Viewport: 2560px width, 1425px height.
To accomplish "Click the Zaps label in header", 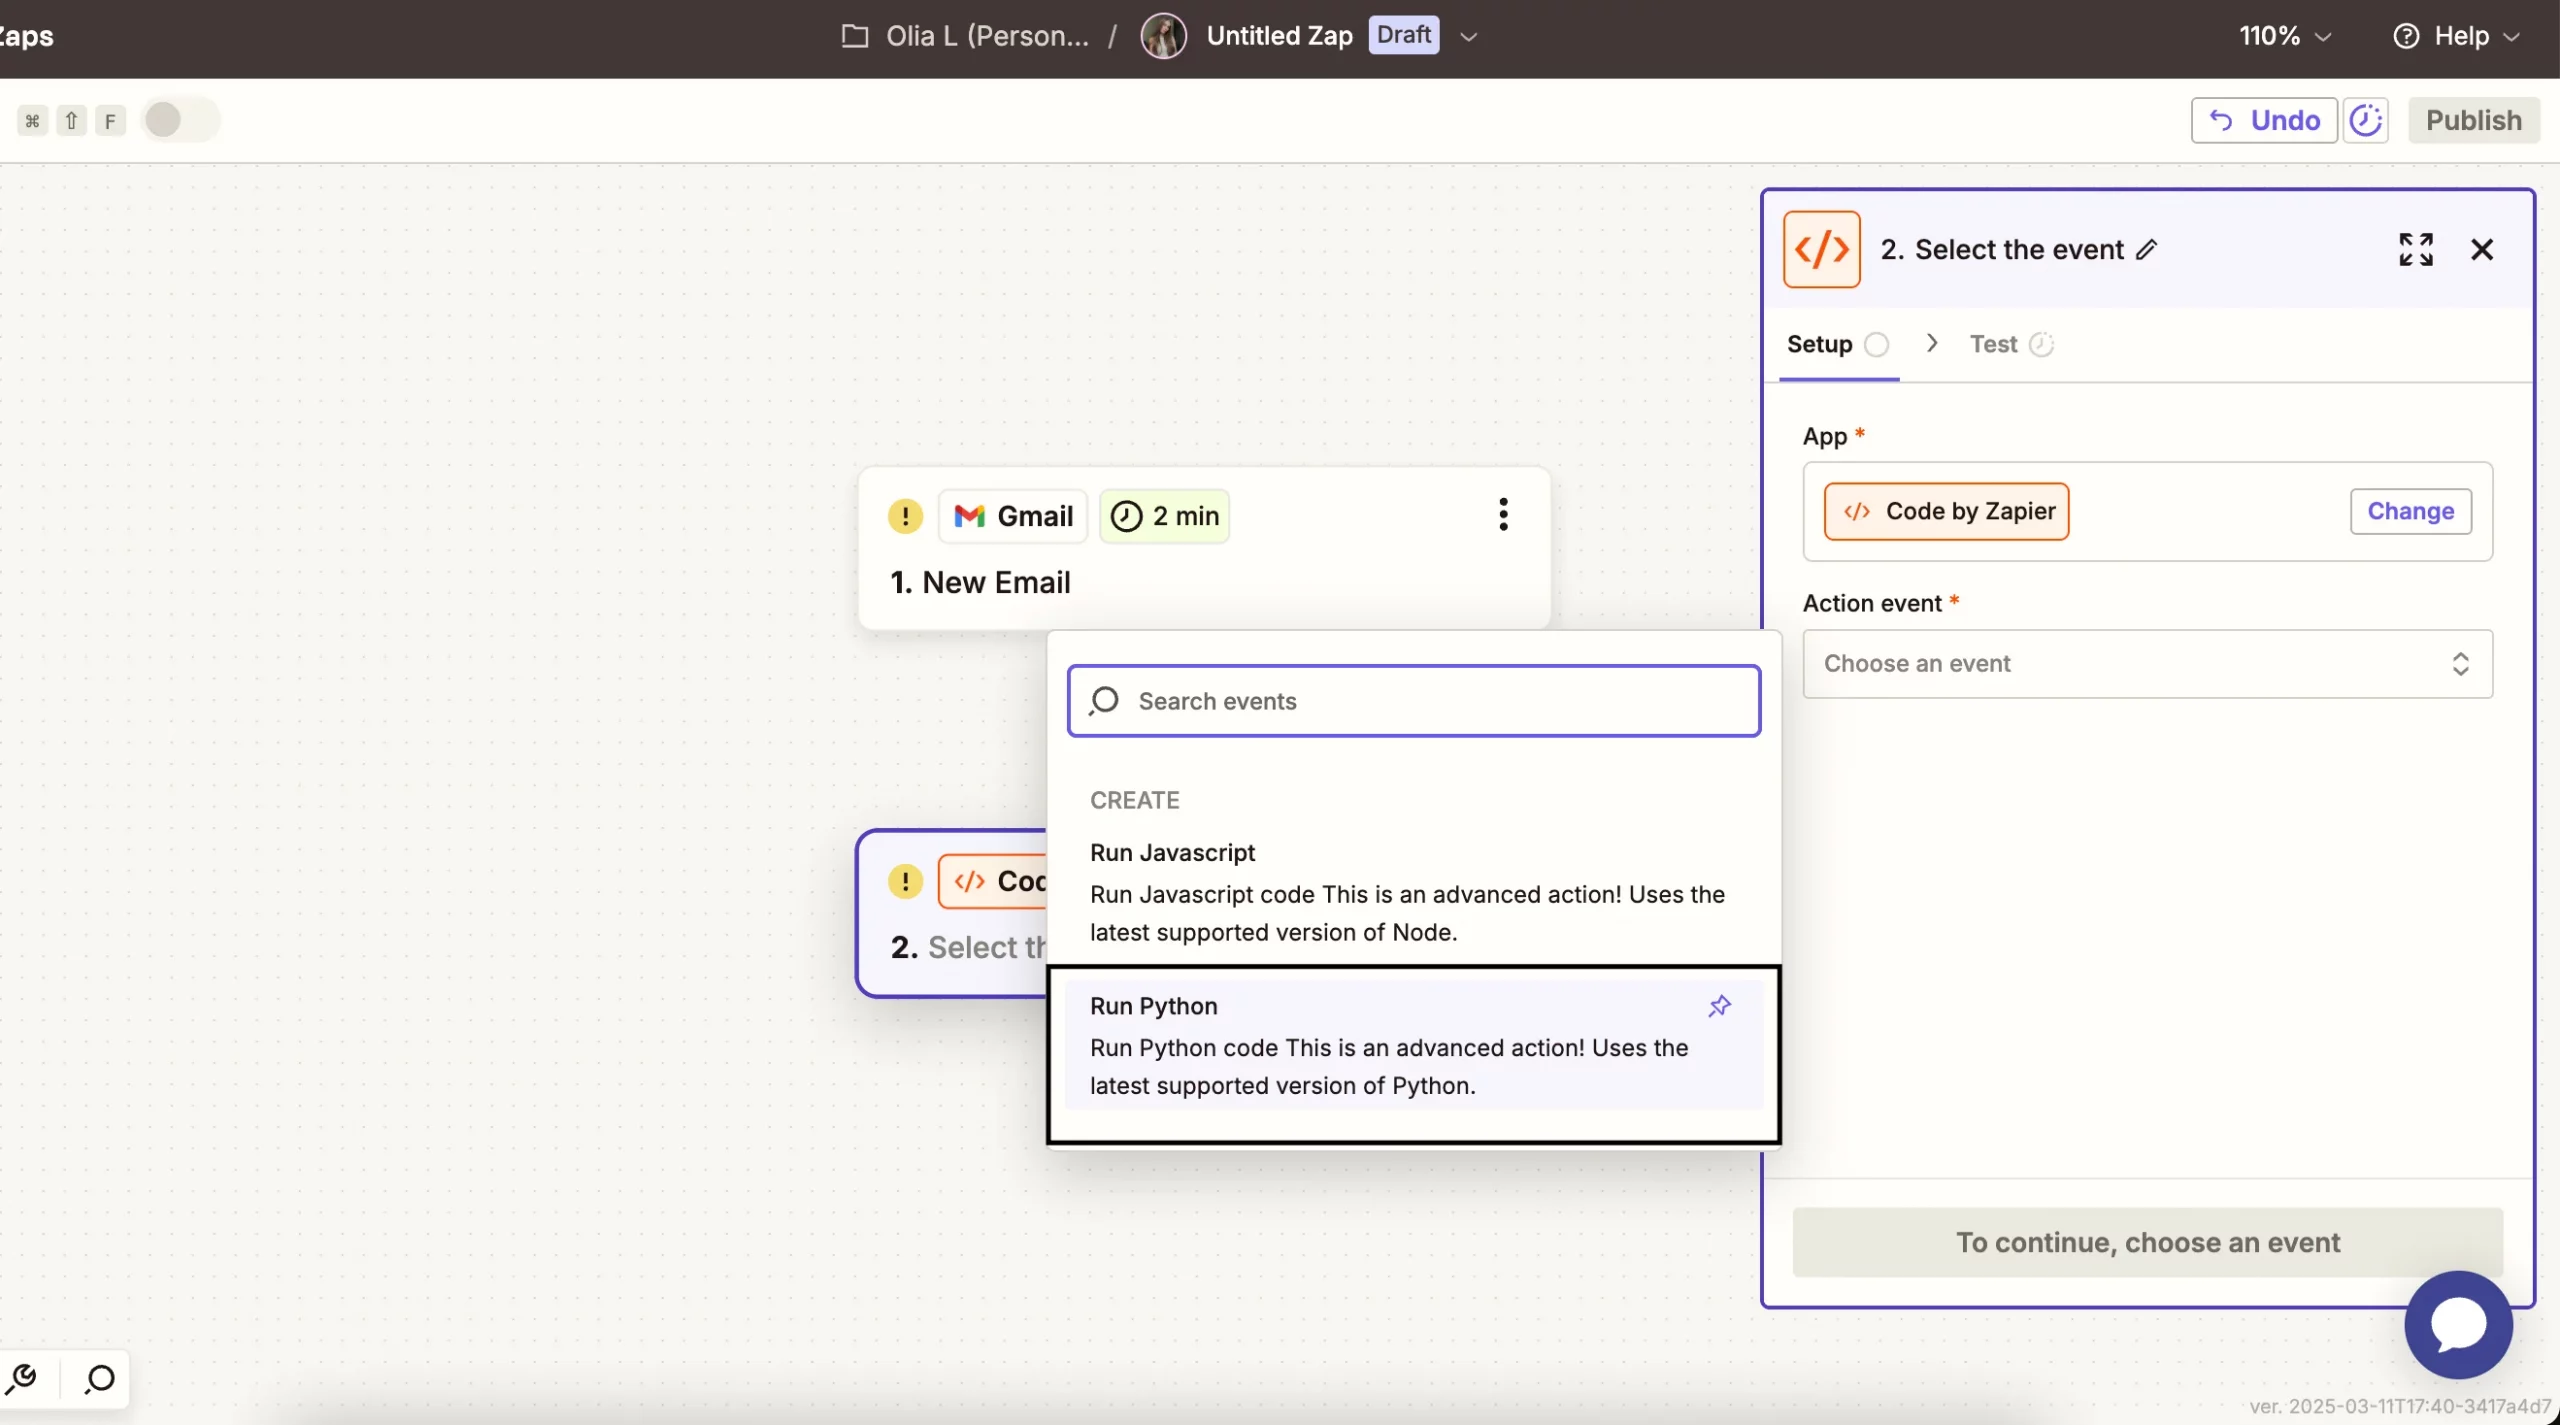I will click(x=26, y=36).
